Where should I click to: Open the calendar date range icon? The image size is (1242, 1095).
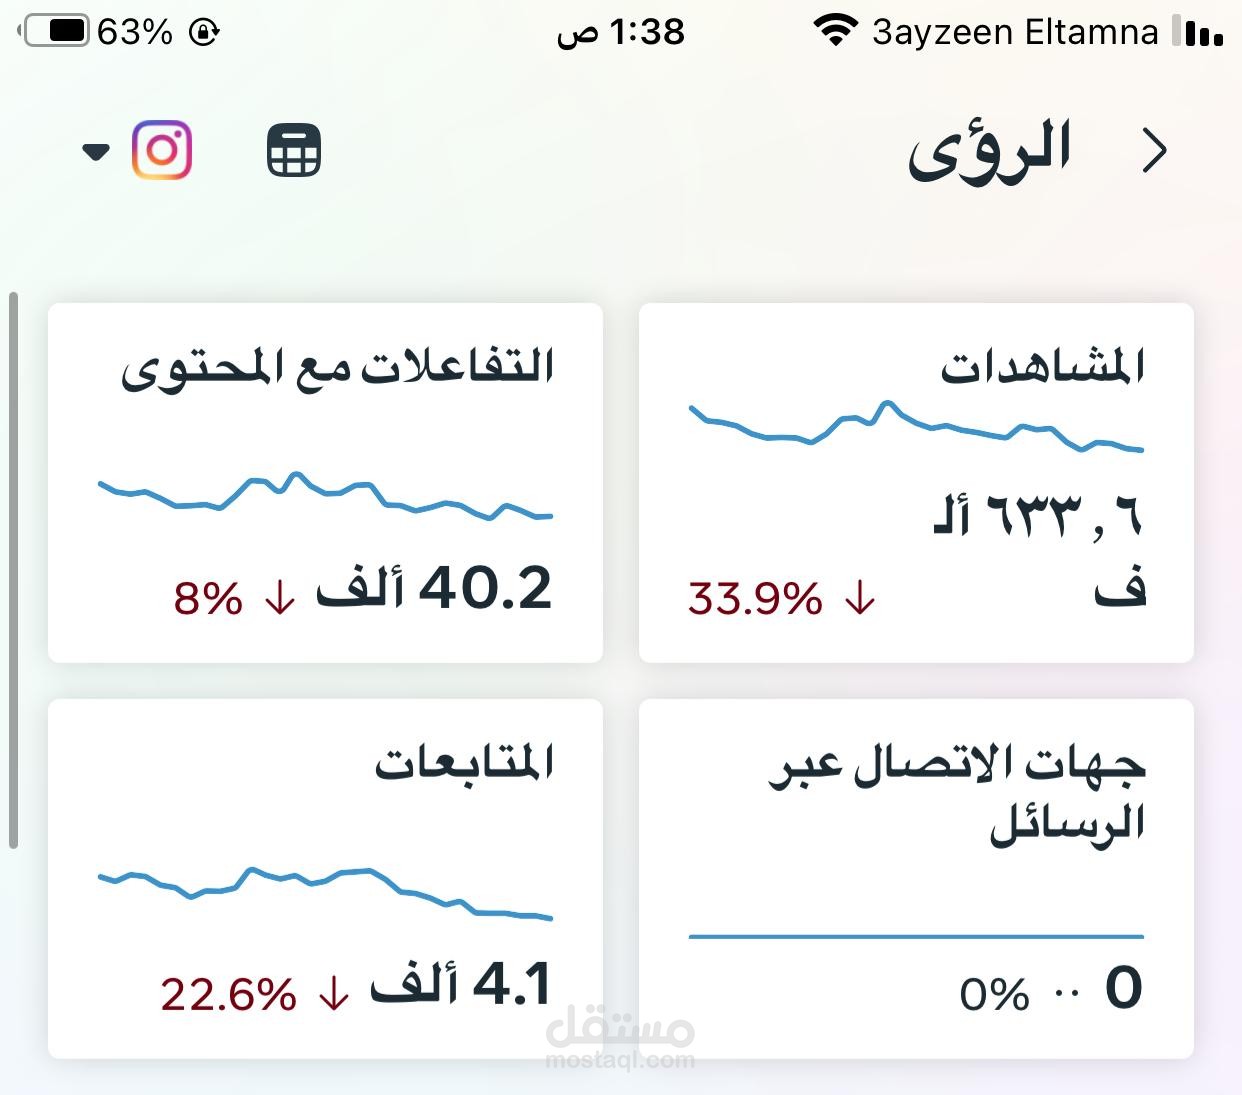[294, 151]
